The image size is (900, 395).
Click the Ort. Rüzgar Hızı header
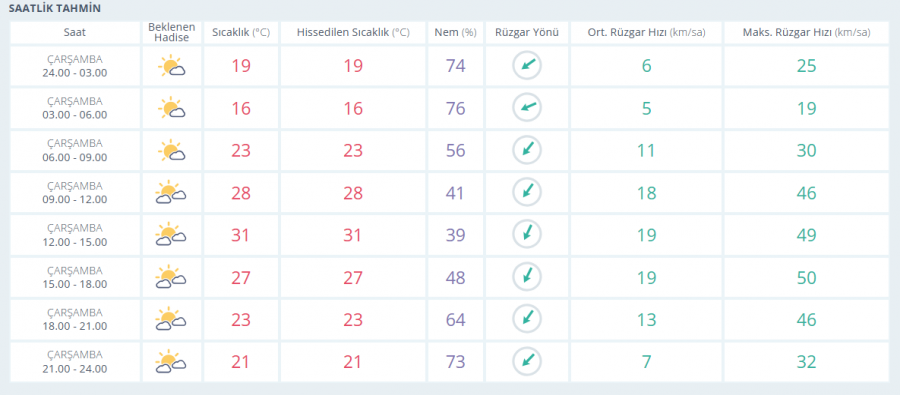(646, 33)
